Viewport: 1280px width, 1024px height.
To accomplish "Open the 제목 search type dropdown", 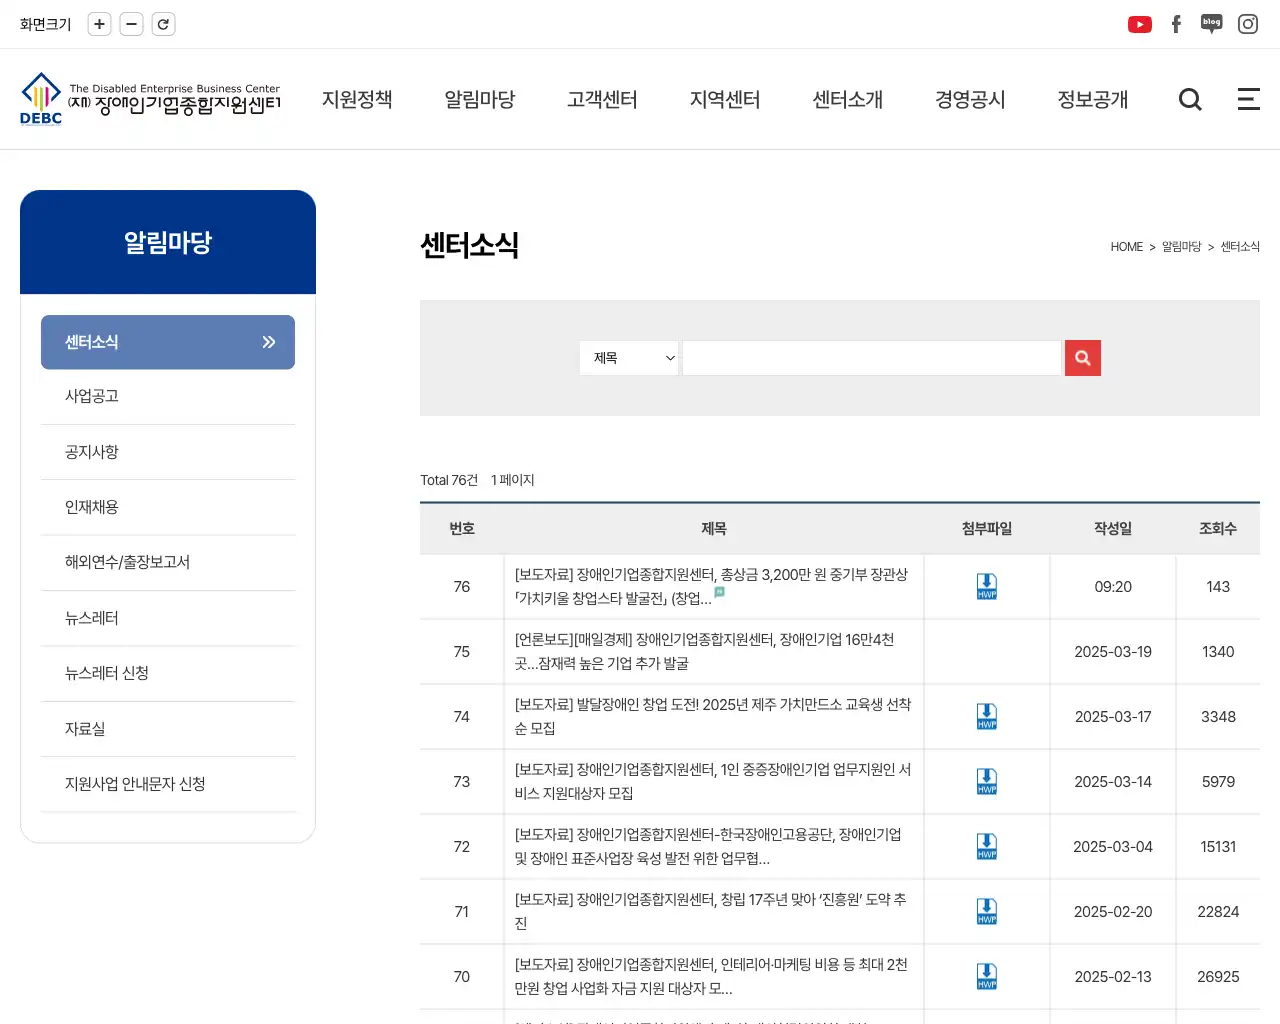I will tap(629, 358).
